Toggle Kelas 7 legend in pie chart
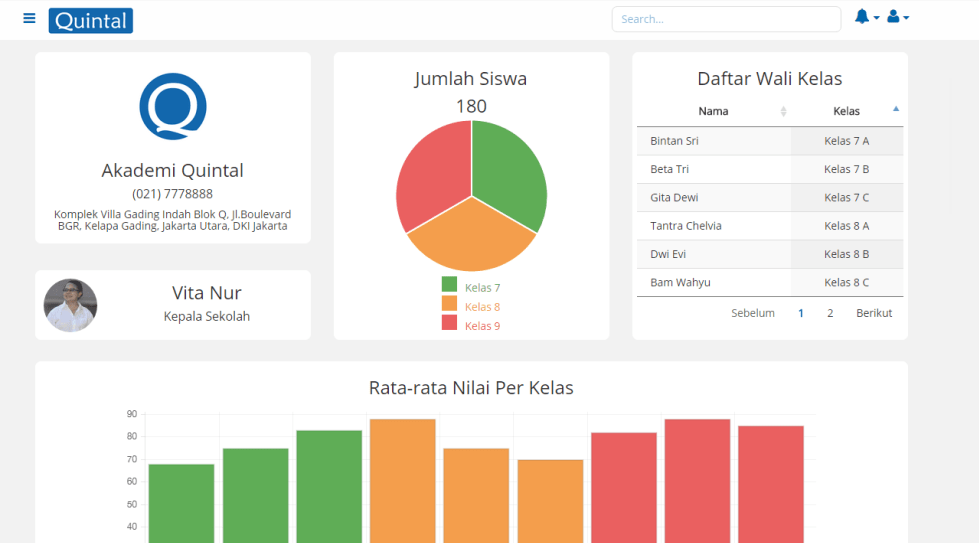This screenshot has width=979, height=543. pos(471,288)
